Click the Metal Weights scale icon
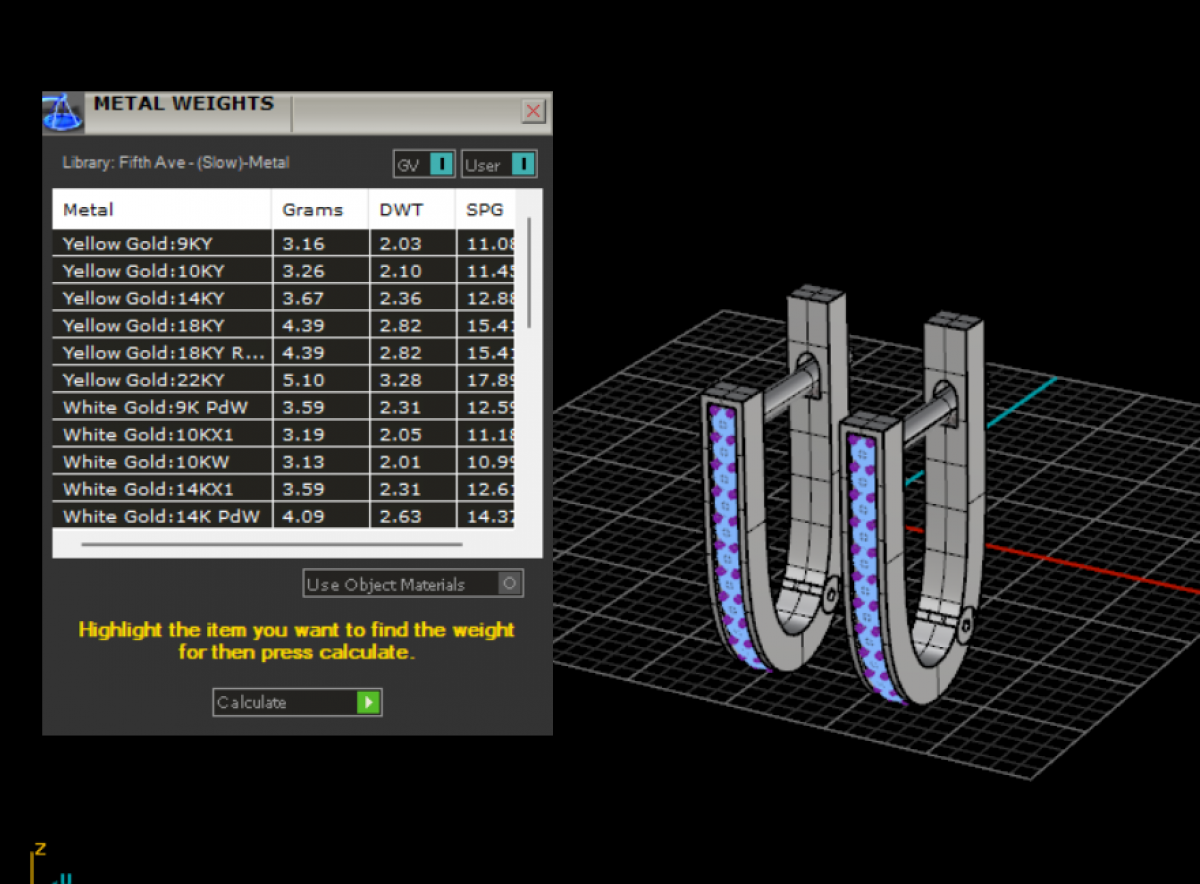 click(x=63, y=112)
